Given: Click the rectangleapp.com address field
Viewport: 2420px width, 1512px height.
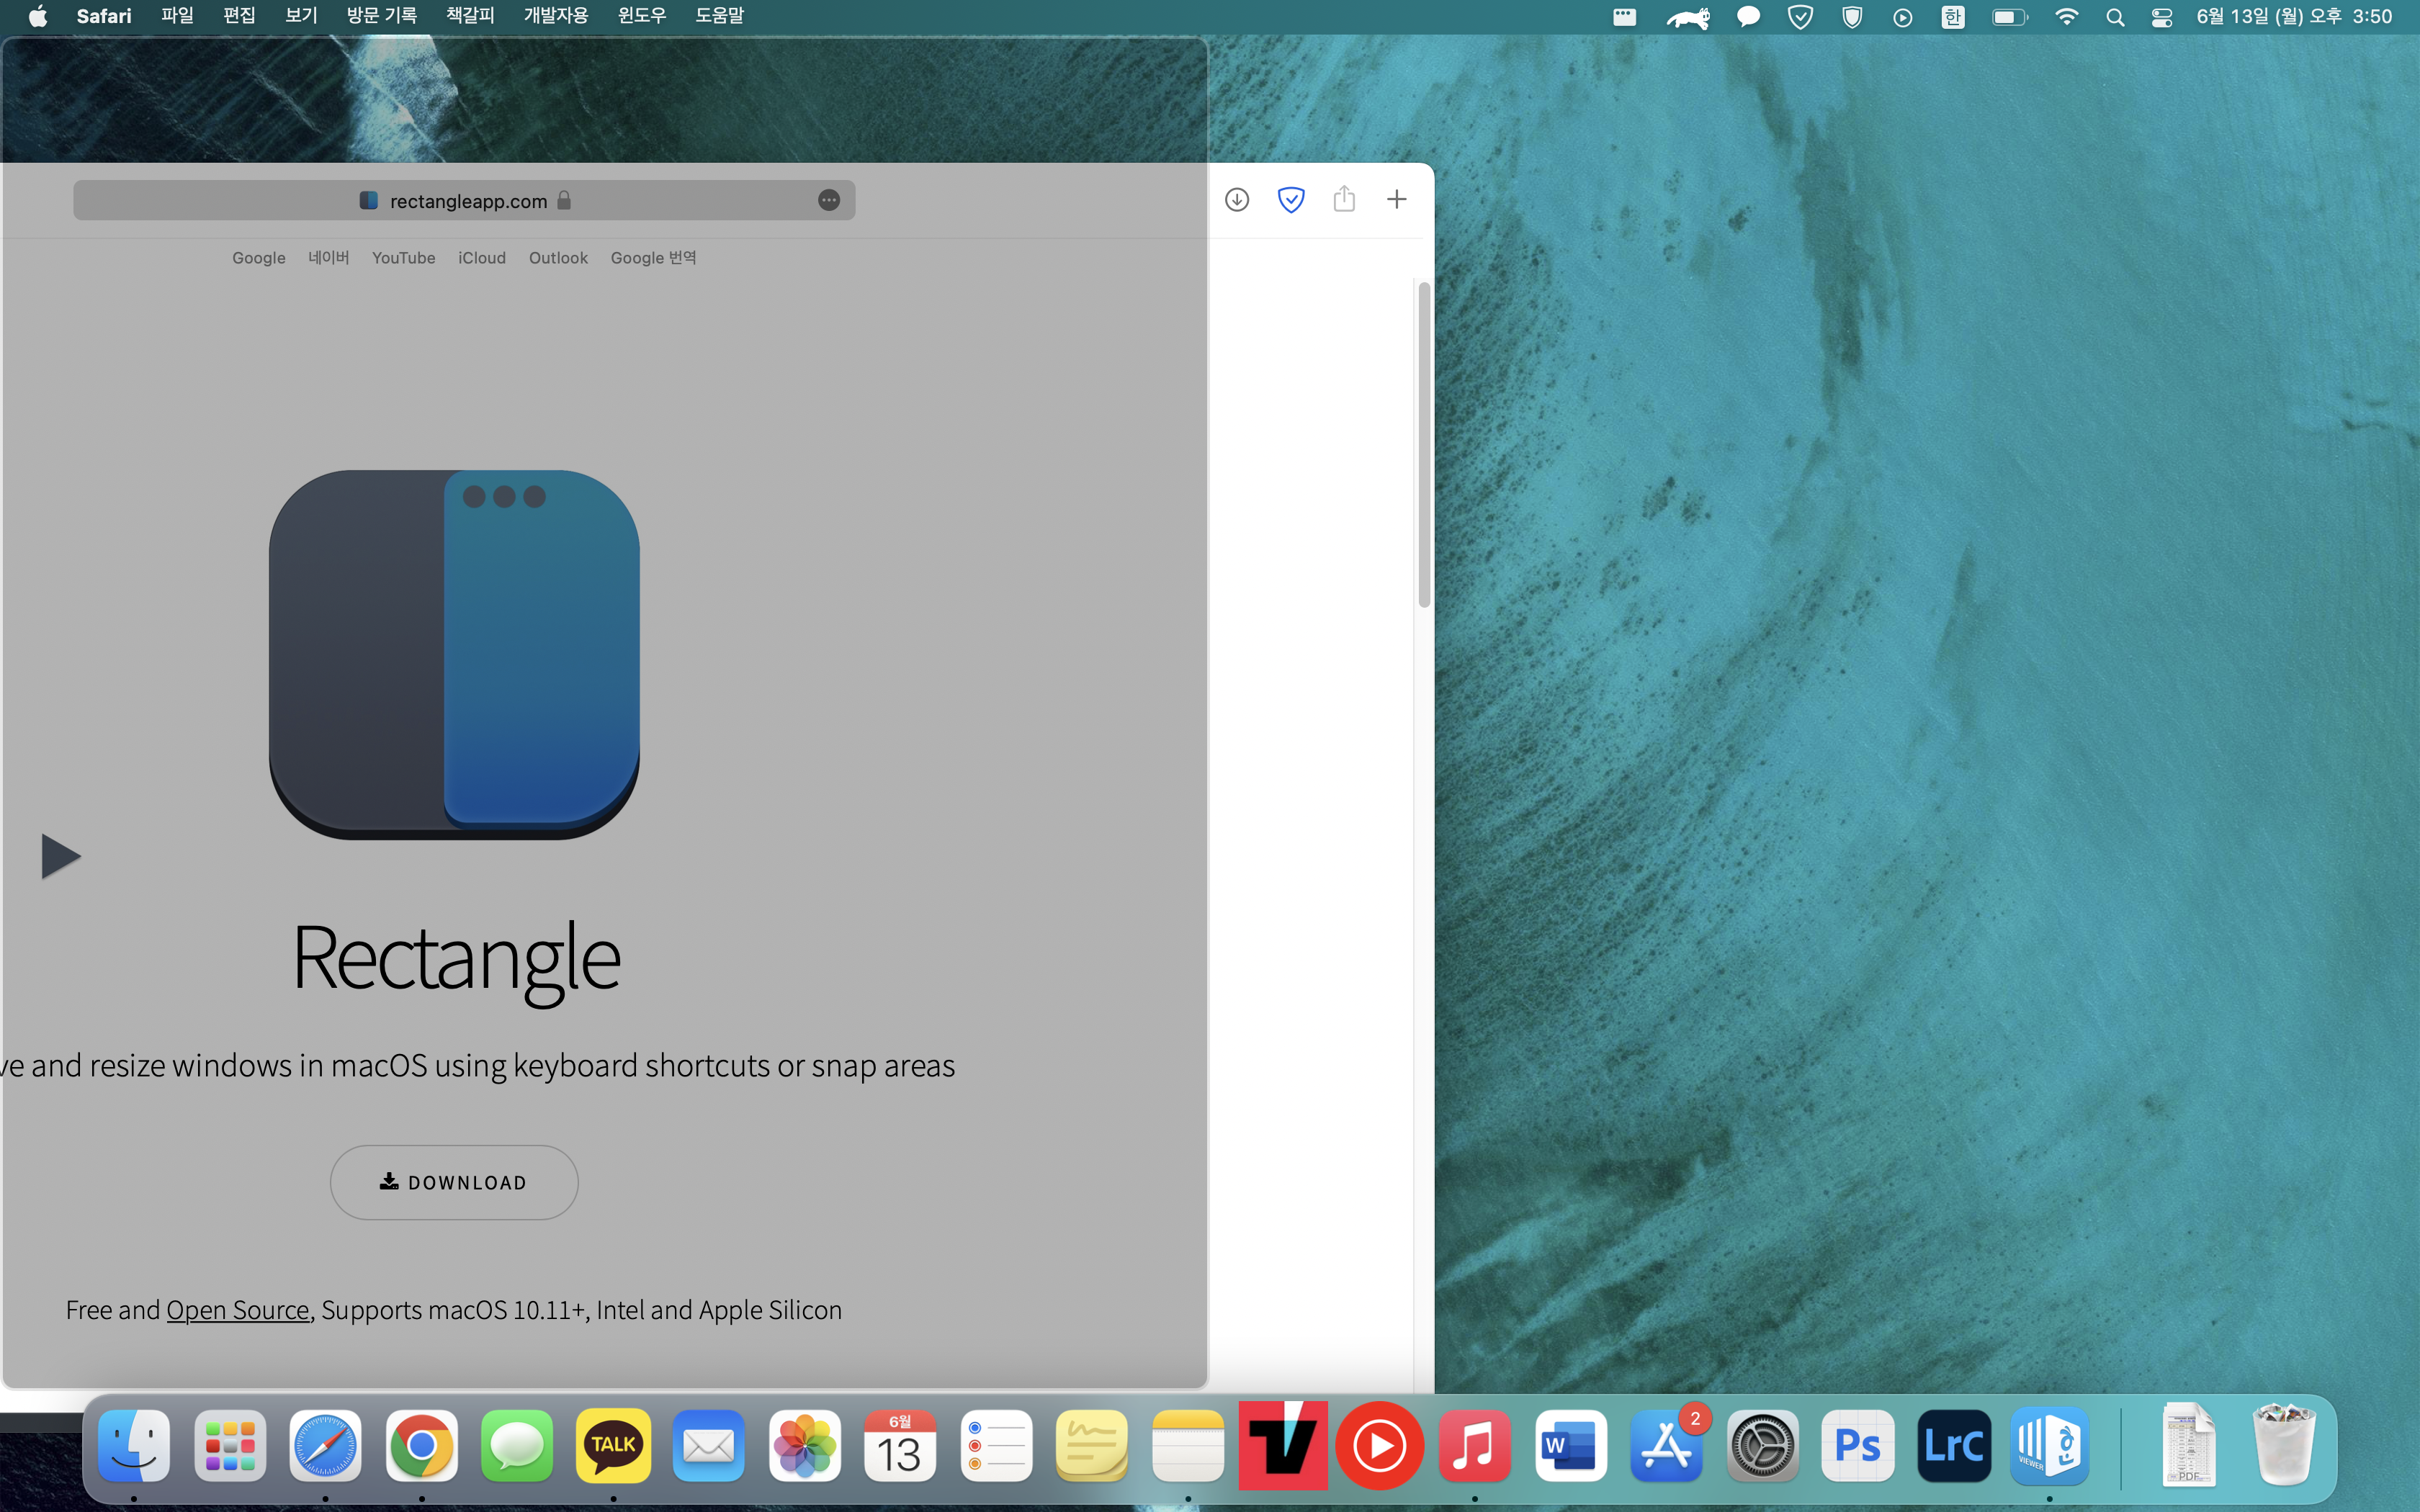Looking at the screenshot, I should [x=464, y=200].
